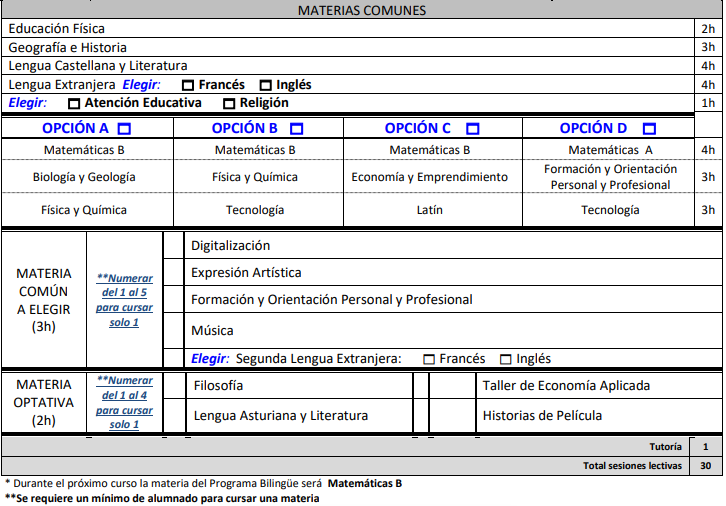The width and height of the screenshot is (726, 506).
Task: Click the numbering box beside Expresión Artística
Action: pos(174,272)
